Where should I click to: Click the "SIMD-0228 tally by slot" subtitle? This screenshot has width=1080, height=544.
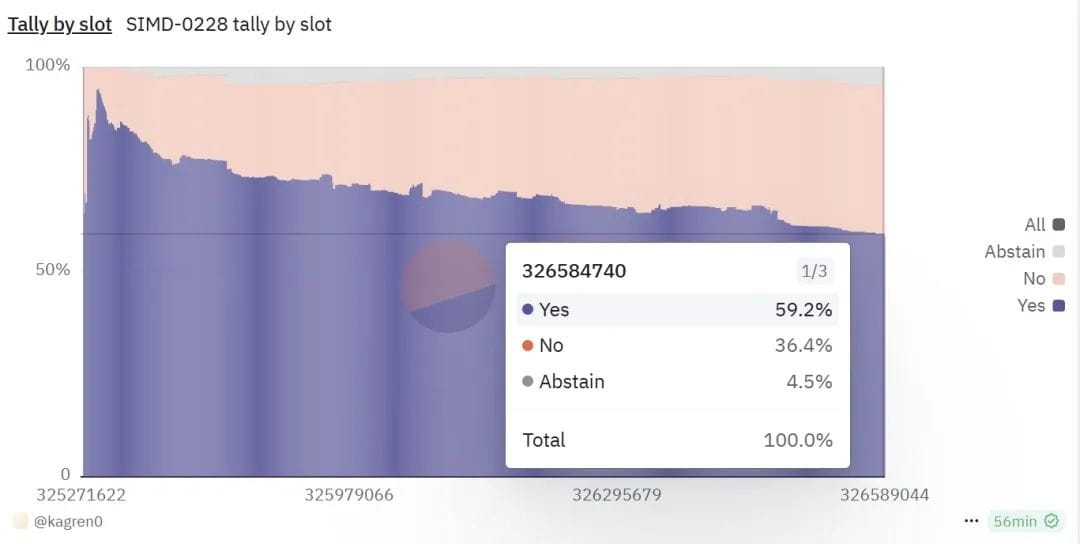click(x=228, y=24)
